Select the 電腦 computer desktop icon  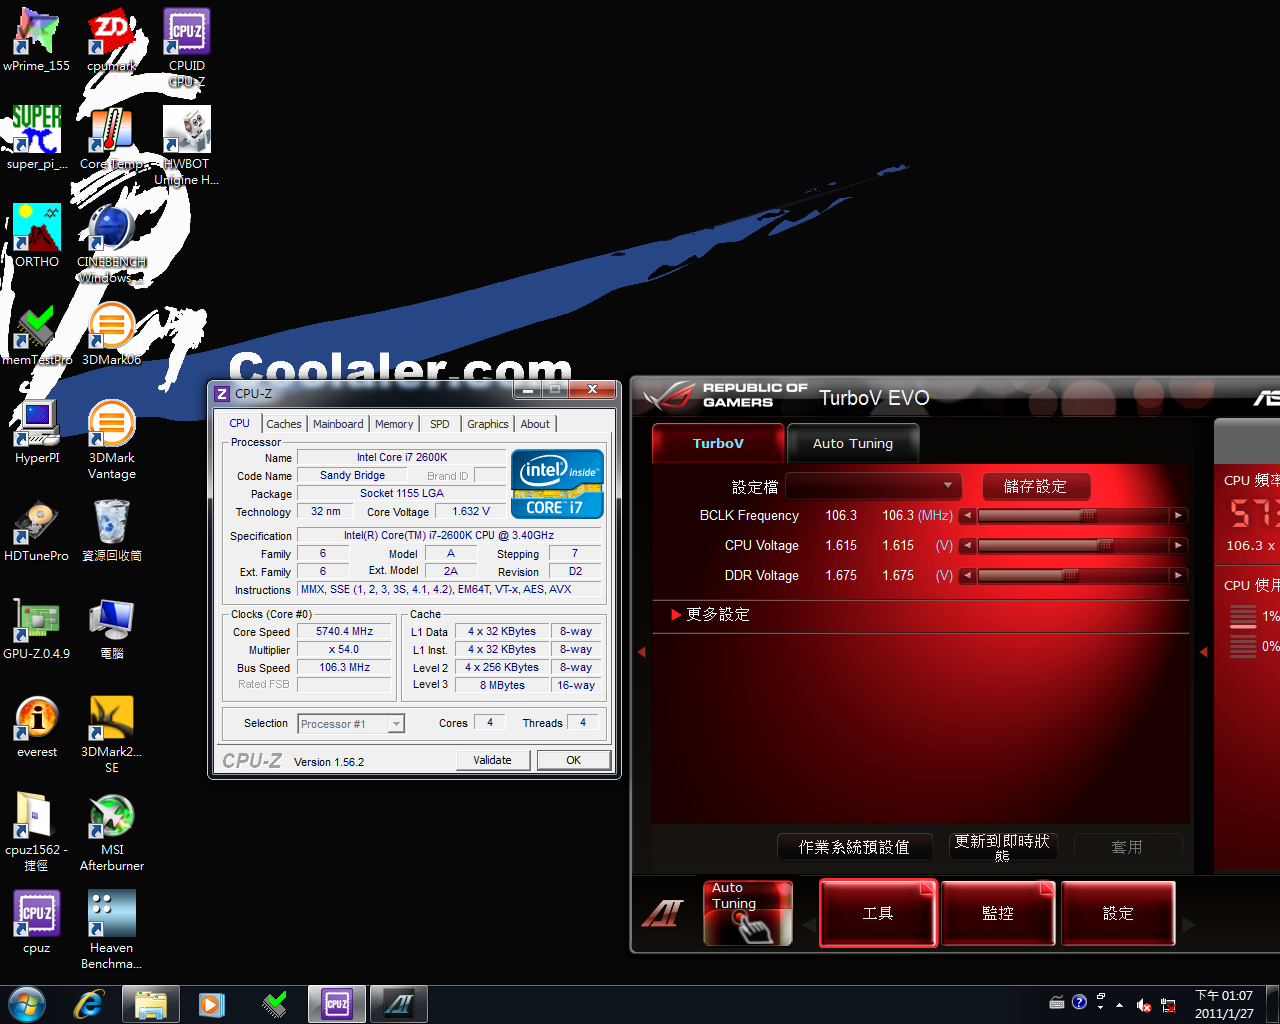112,628
